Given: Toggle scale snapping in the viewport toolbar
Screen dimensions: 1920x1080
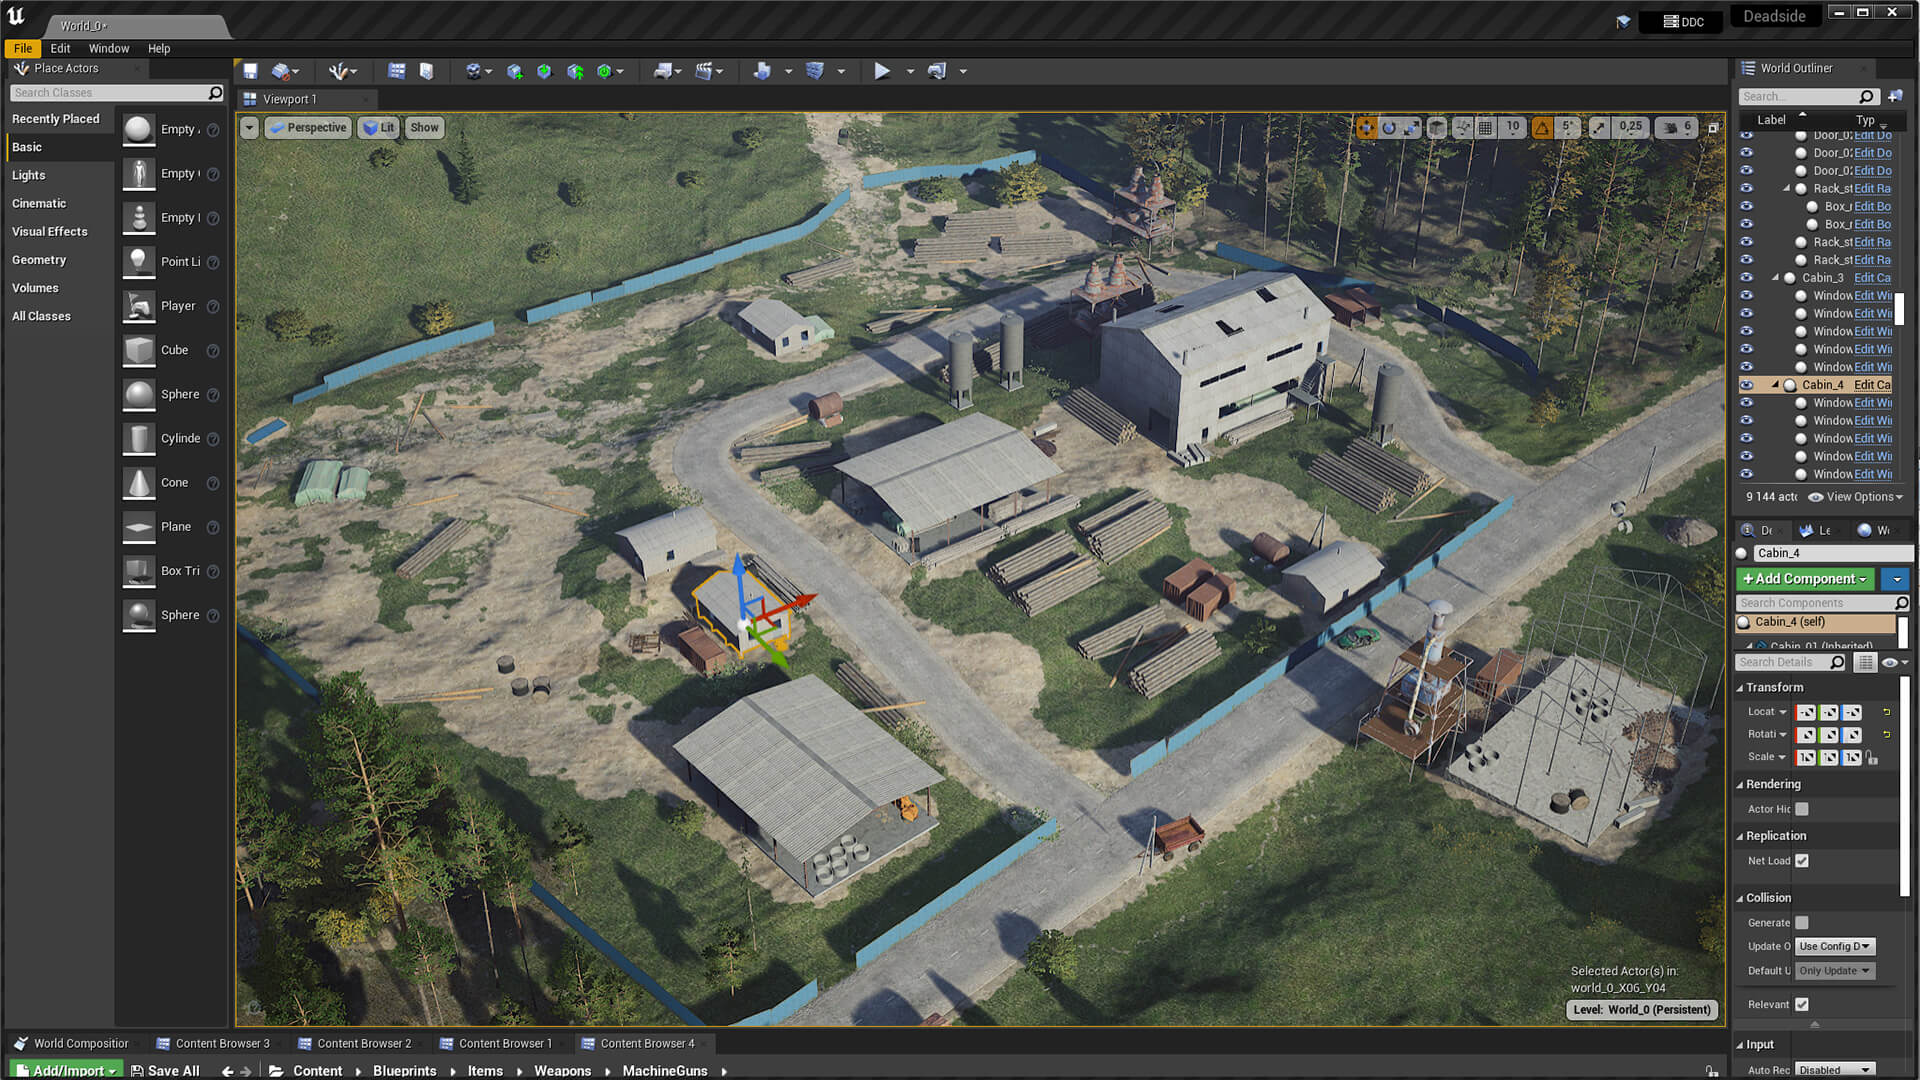Looking at the screenshot, I should (1599, 128).
